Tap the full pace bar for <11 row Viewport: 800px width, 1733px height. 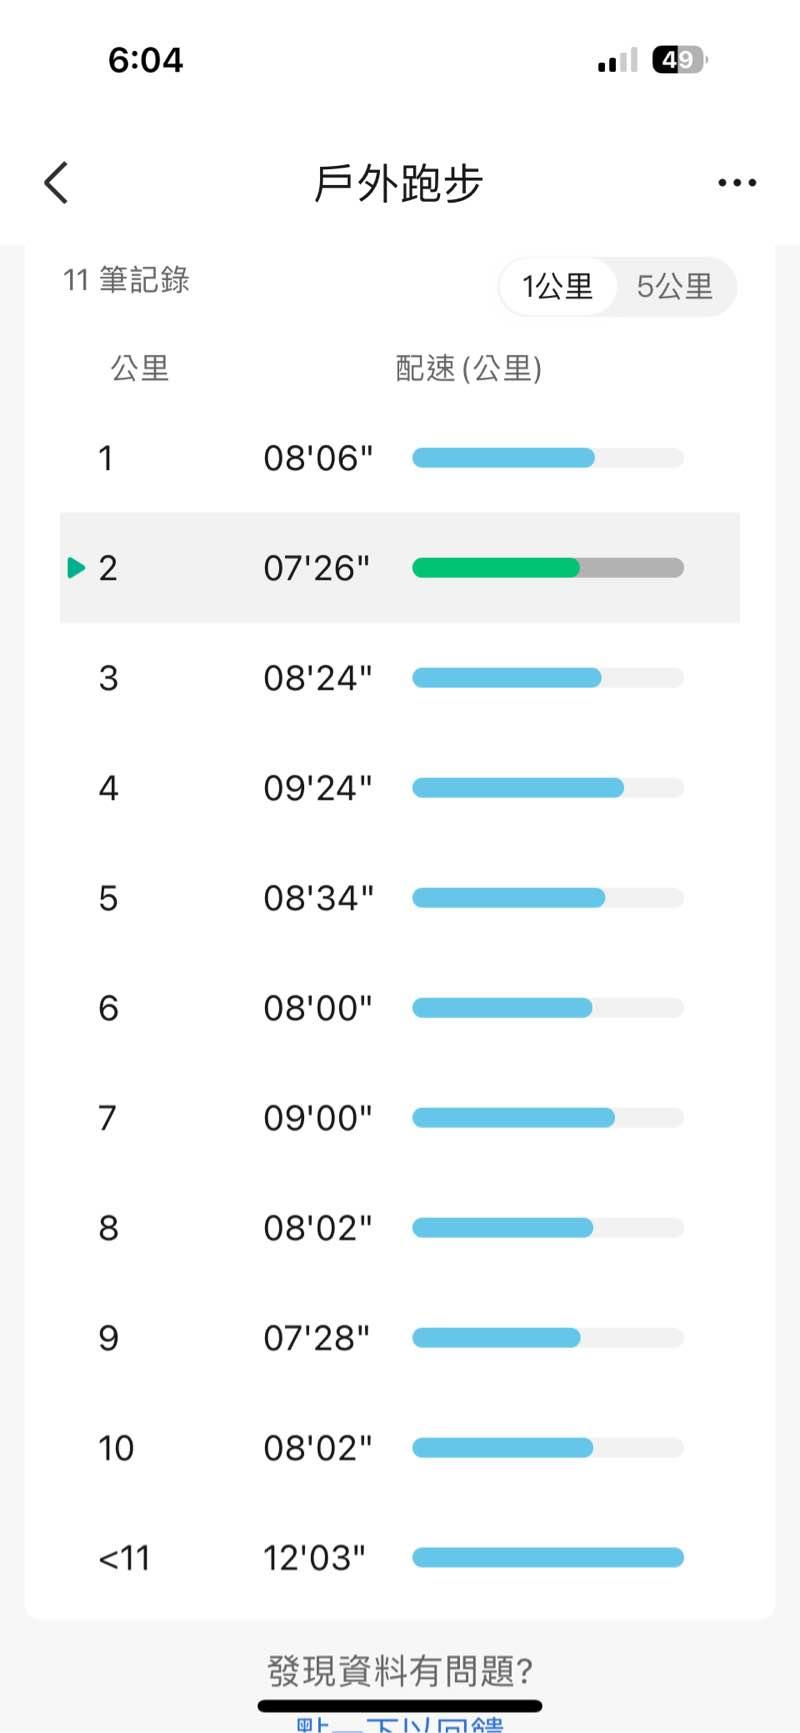[x=548, y=1558]
